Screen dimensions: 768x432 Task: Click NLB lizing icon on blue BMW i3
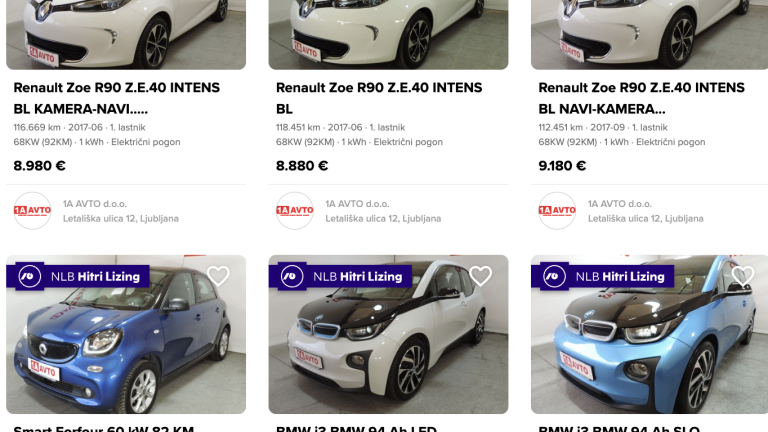point(554,276)
